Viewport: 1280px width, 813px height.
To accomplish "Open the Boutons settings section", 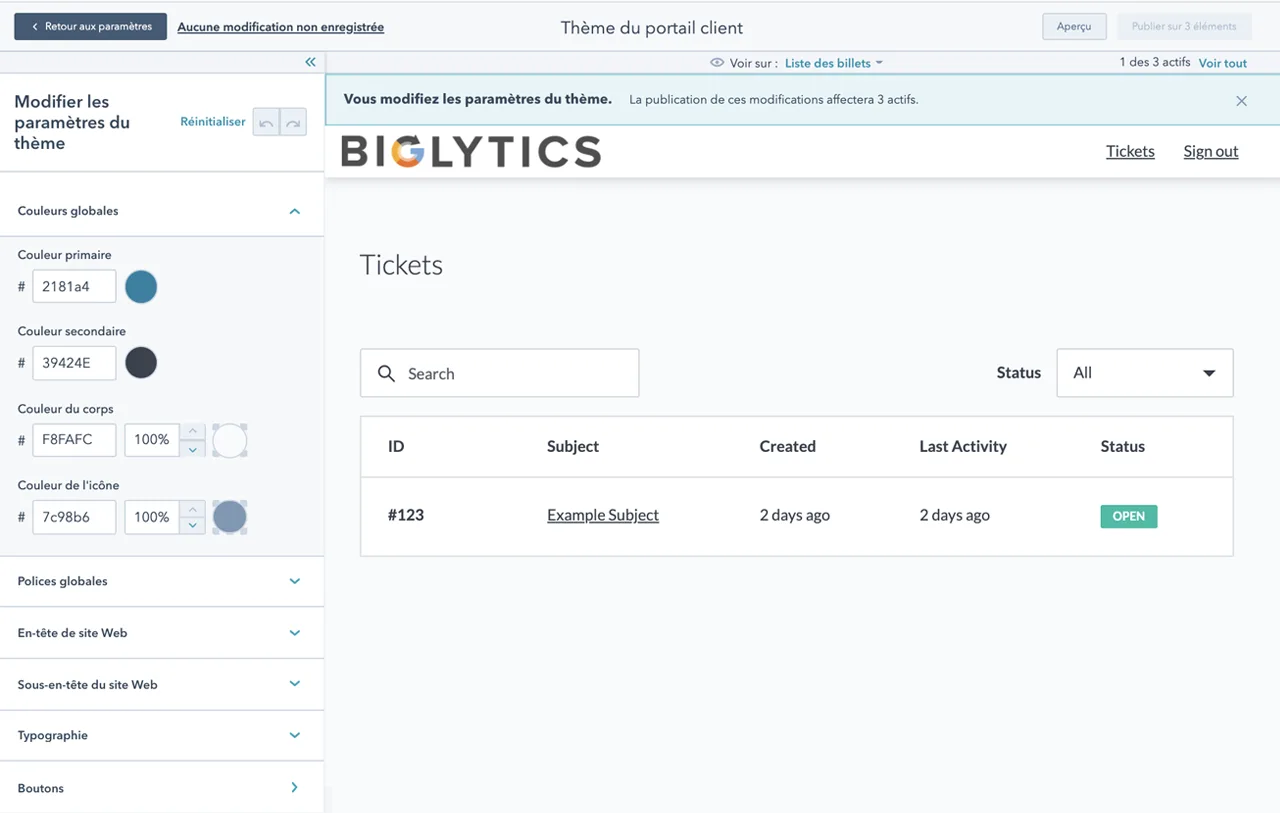I will tap(294, 788).
